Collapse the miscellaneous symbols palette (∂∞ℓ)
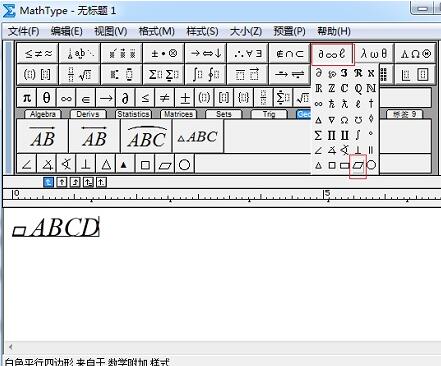441x366 pixels. 332,53
